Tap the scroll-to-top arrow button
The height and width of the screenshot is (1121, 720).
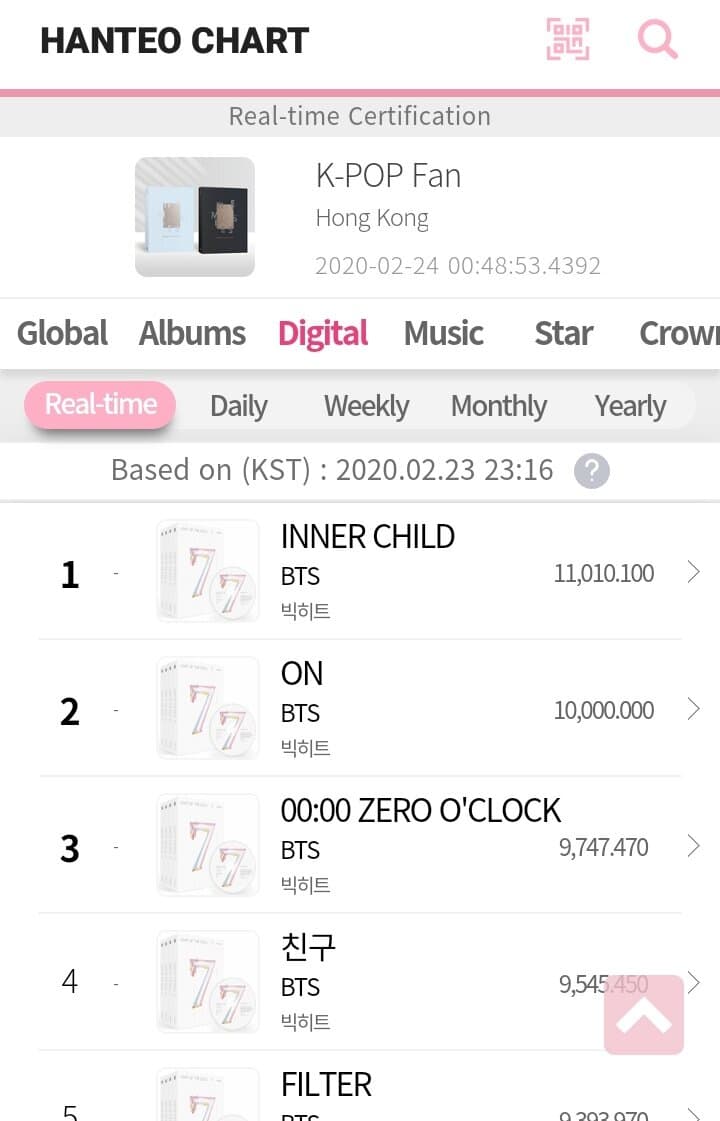644,1015
